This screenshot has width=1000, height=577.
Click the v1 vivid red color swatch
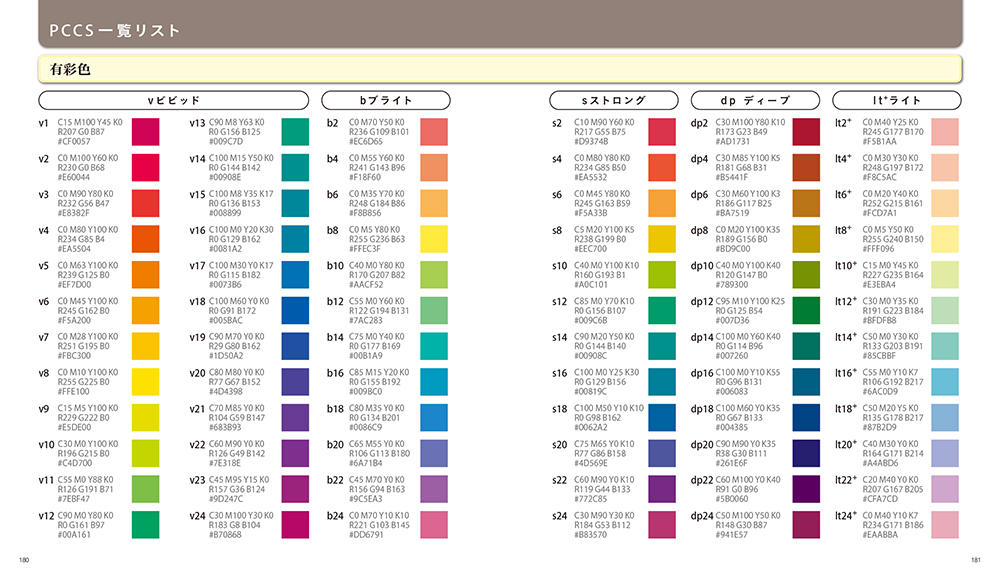tap(144, 131)
